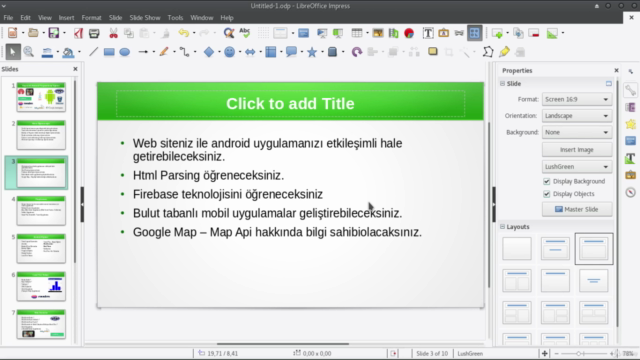Close the Properties sidebar panel

(x=616, y=71)
